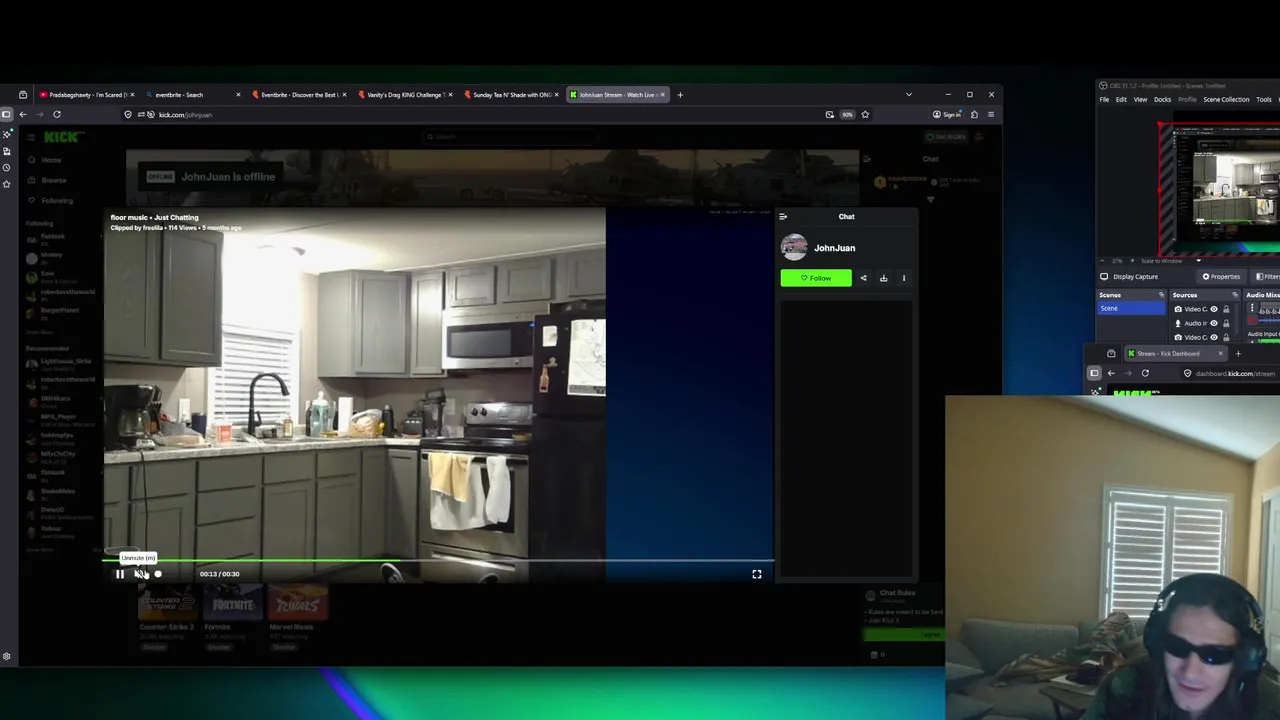Switch to the Eventbrite - Discover the Best tab
This screenshot has width=1280, height=720.
pos(299,95)
